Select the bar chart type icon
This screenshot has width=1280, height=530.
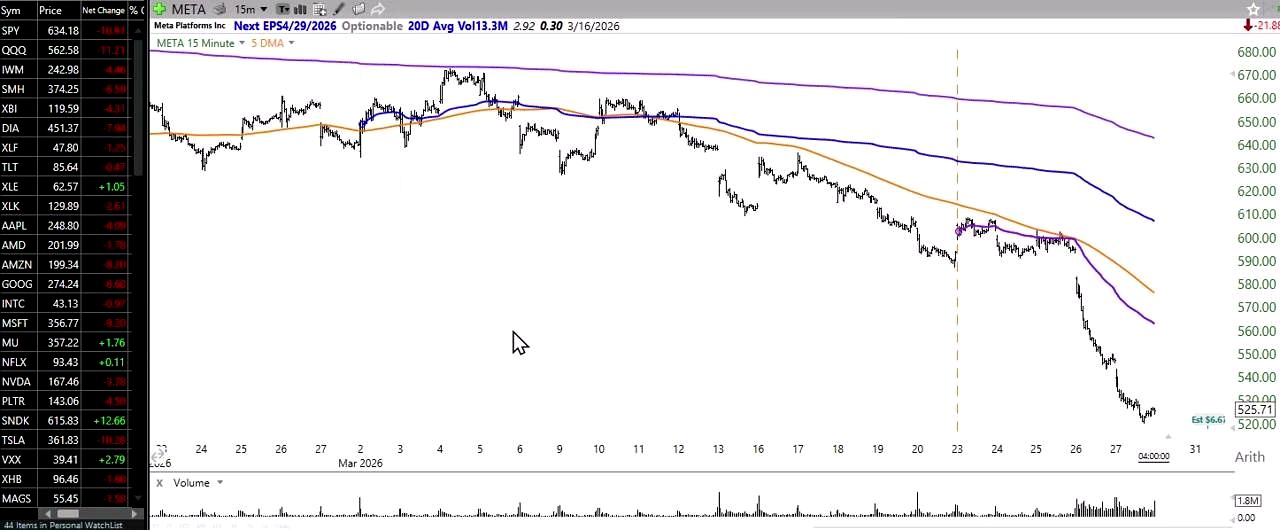pyautogui.click(x=300, y=9)
